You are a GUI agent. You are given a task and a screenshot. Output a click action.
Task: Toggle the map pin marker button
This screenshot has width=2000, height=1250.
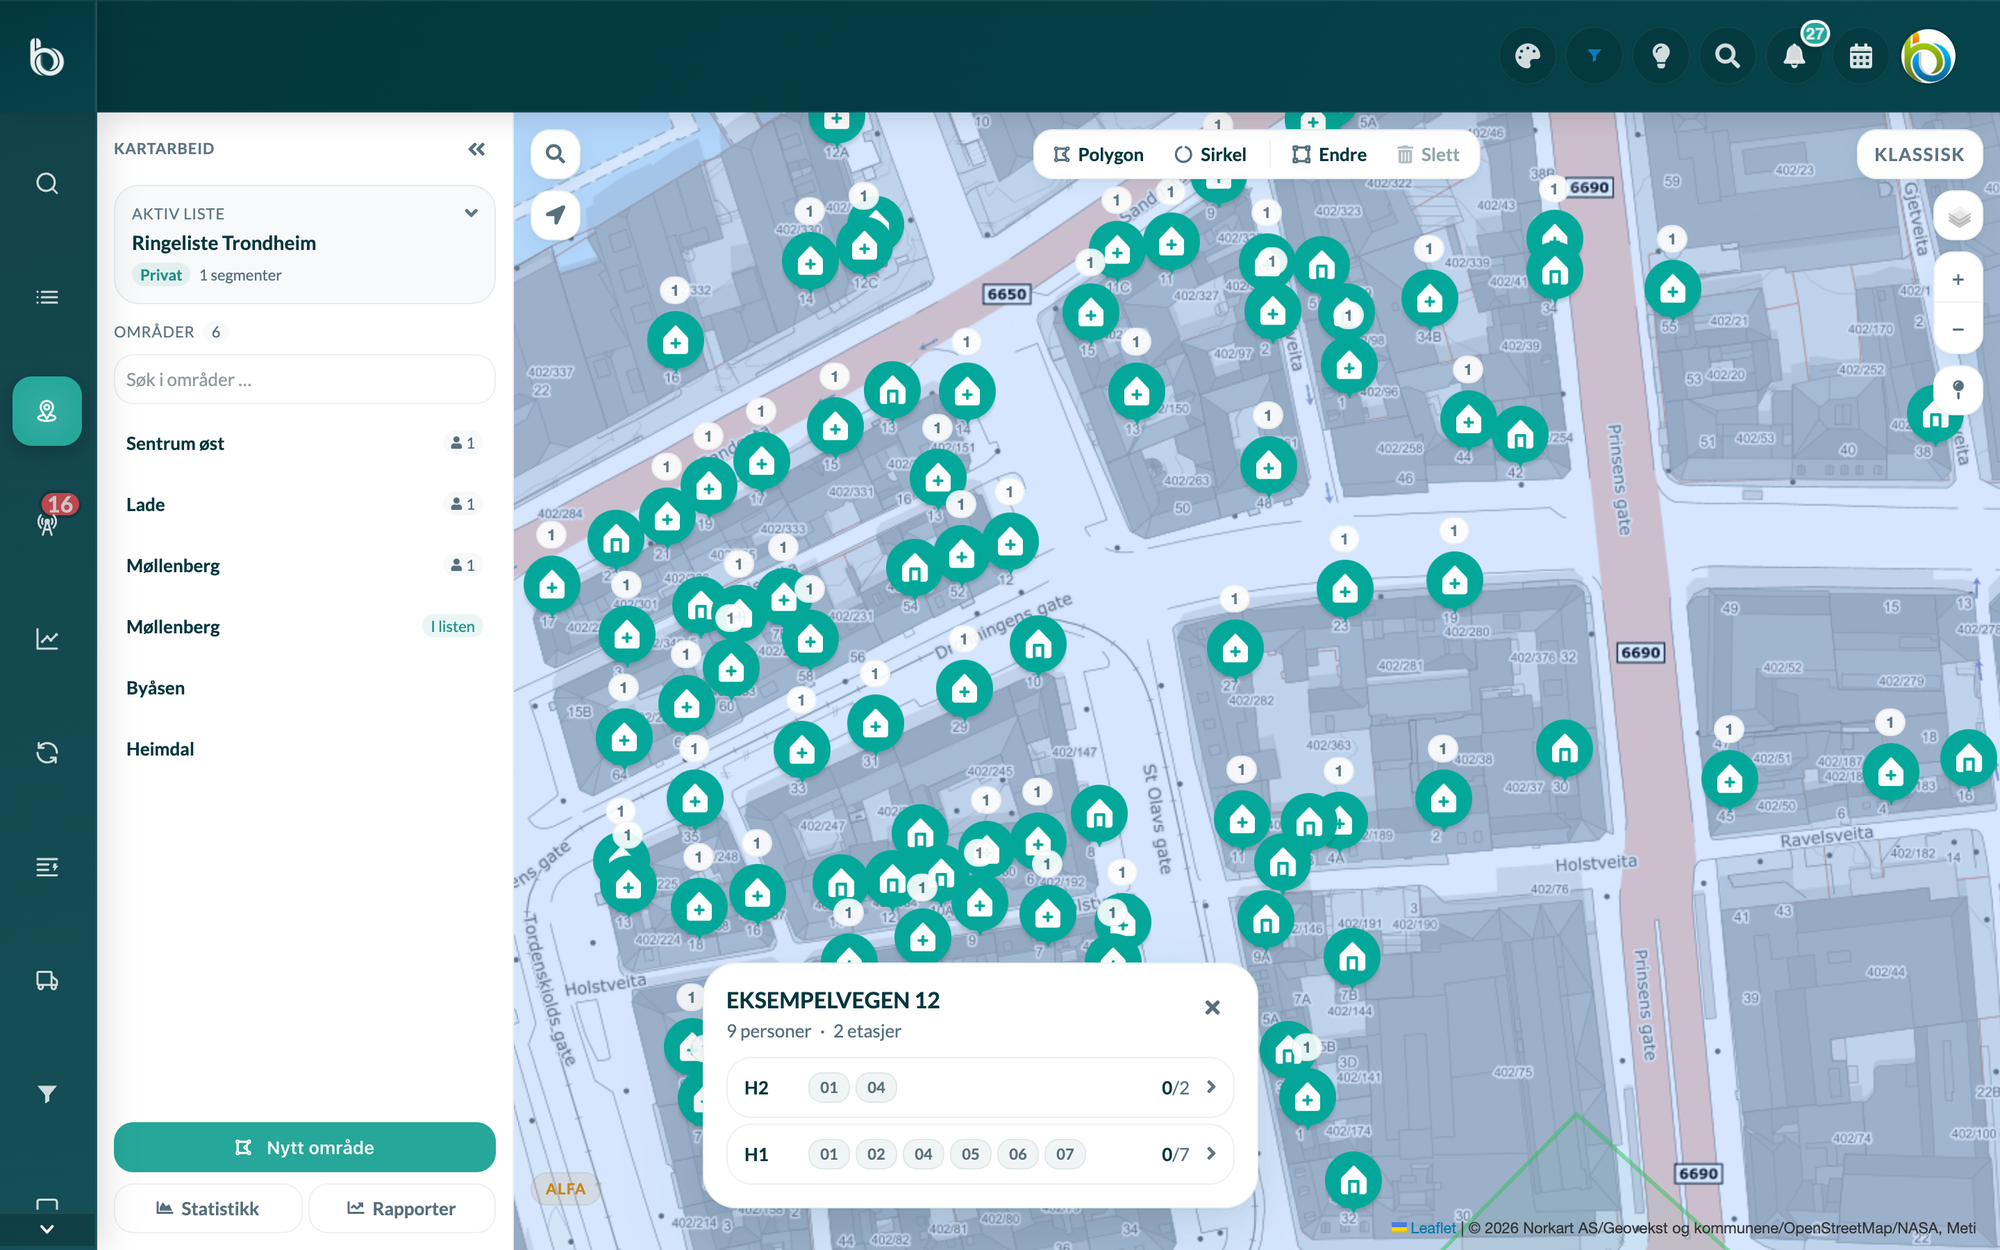[1958, 389]
